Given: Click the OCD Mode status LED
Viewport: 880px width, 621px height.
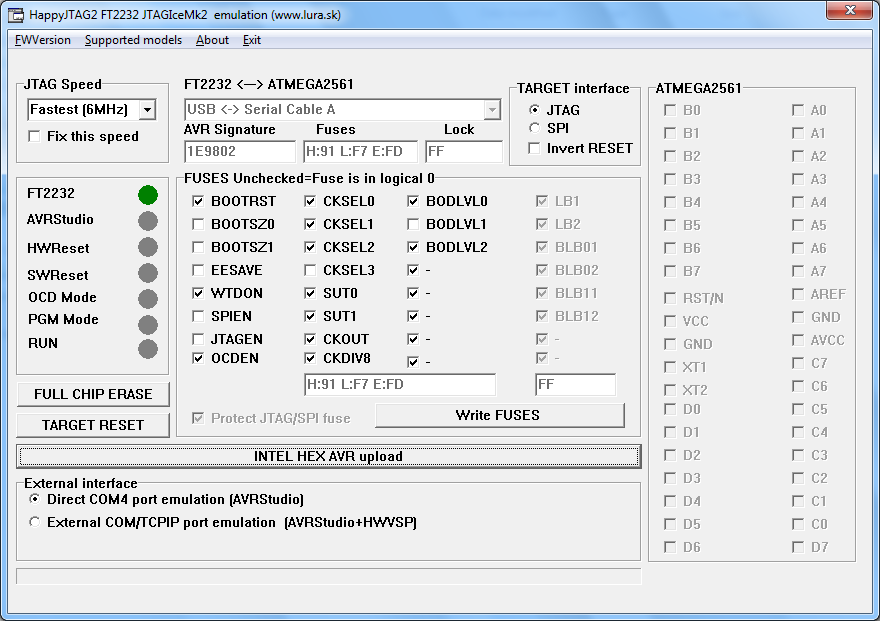Looking at the screenshot, I should click(148, 298).
